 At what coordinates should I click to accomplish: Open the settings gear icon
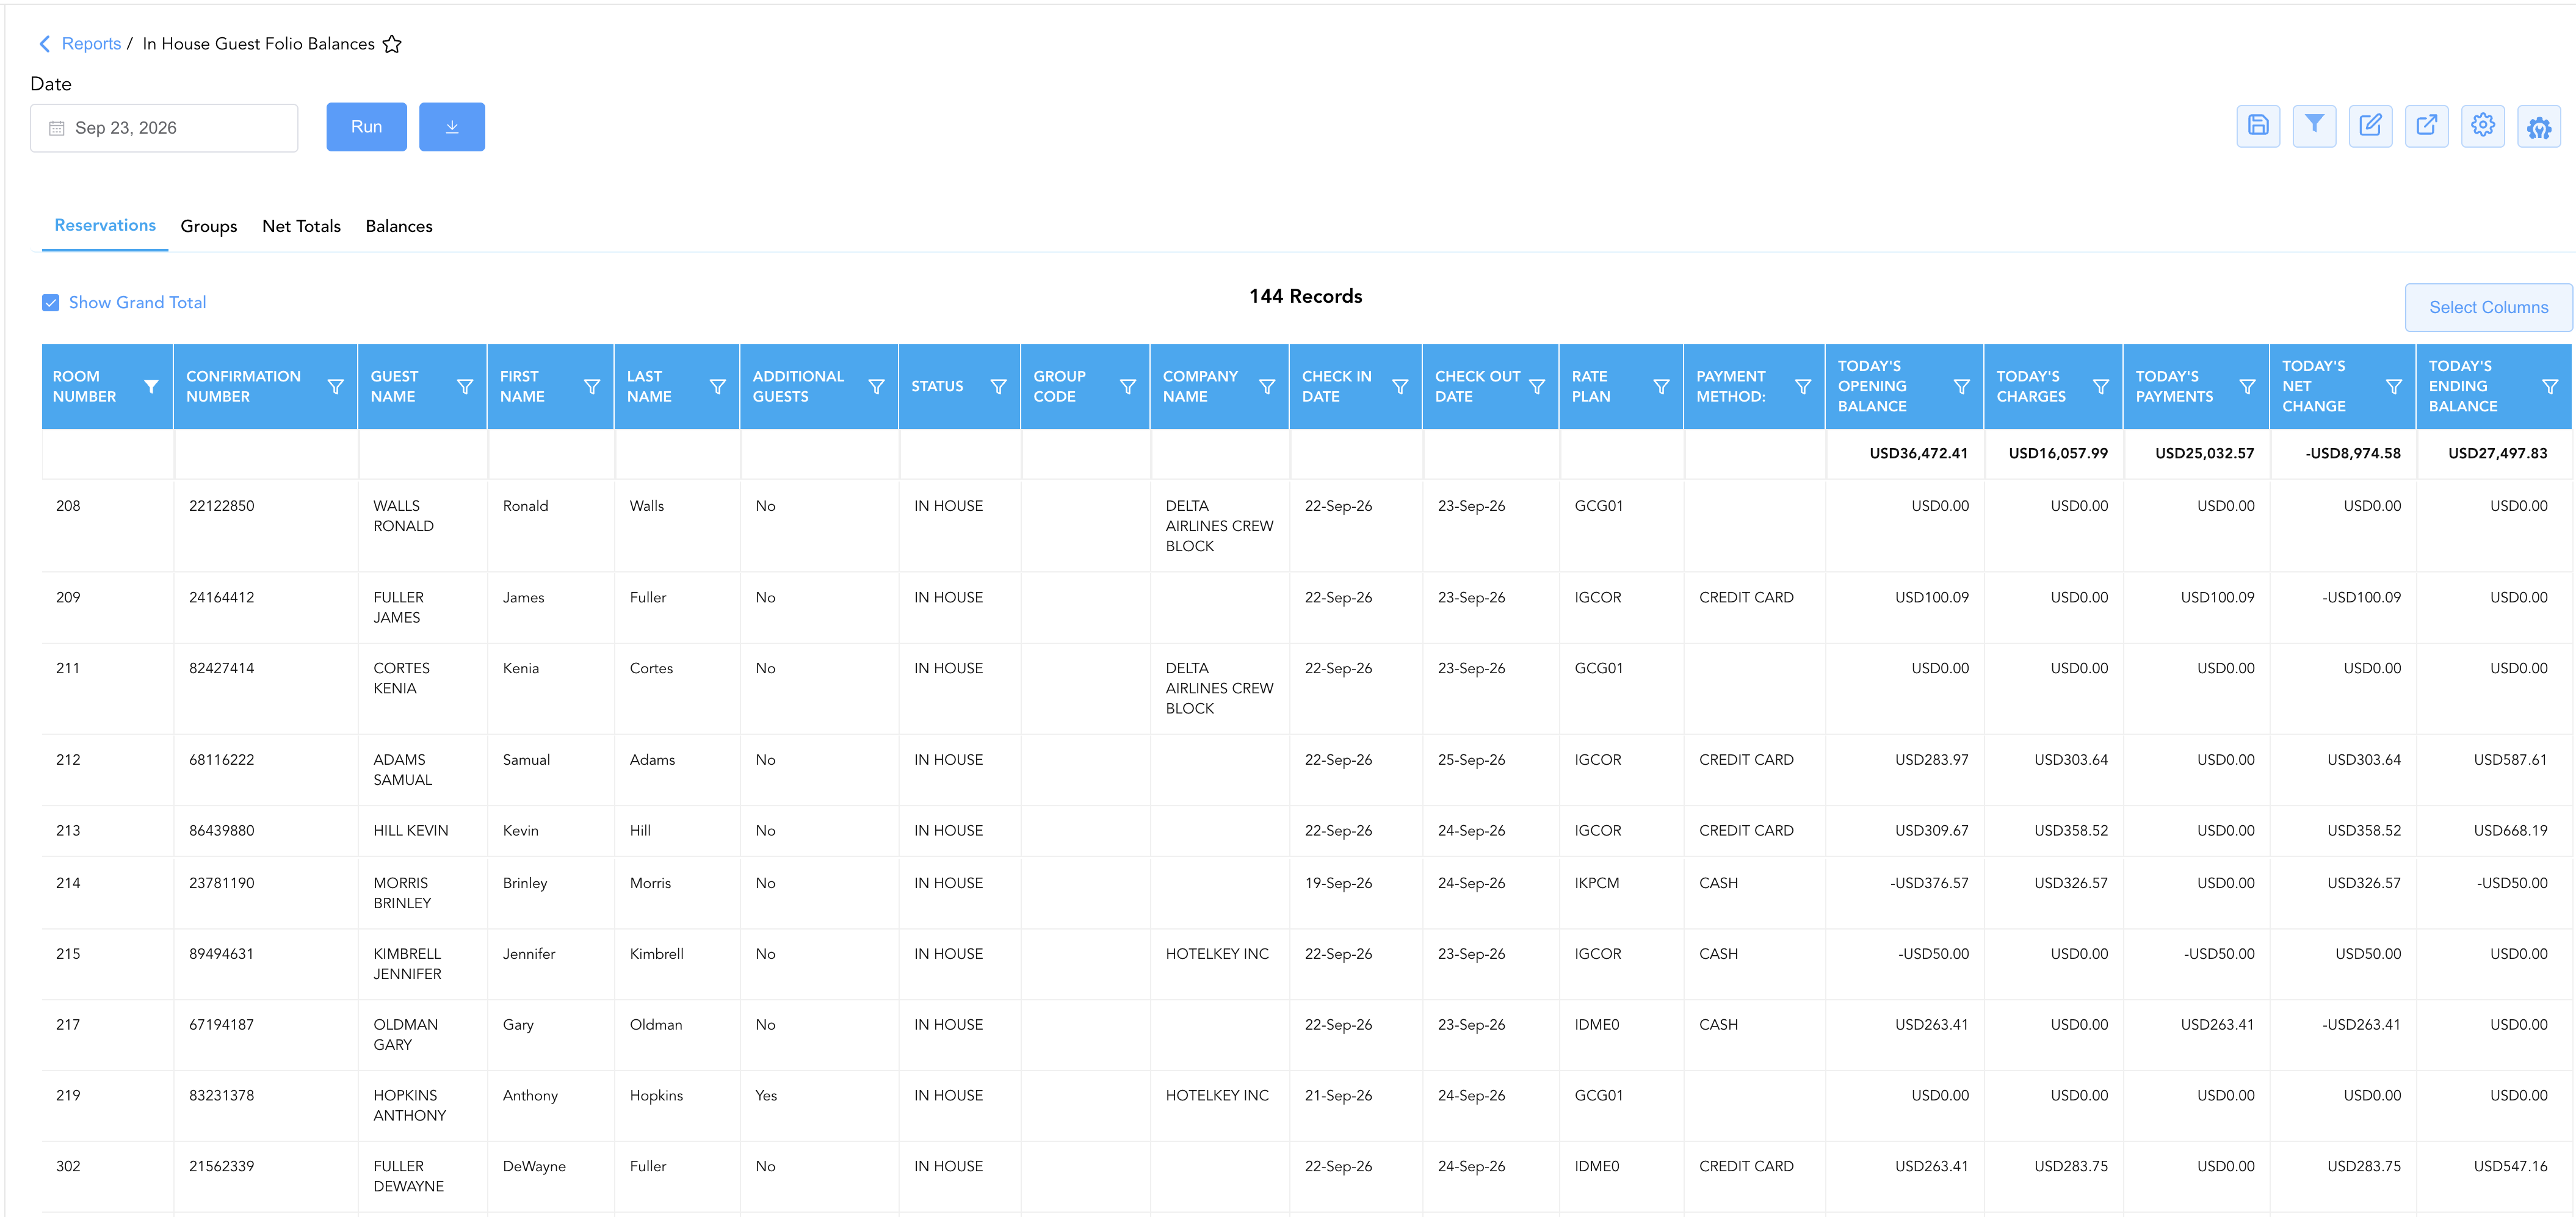pos(2482,126)
